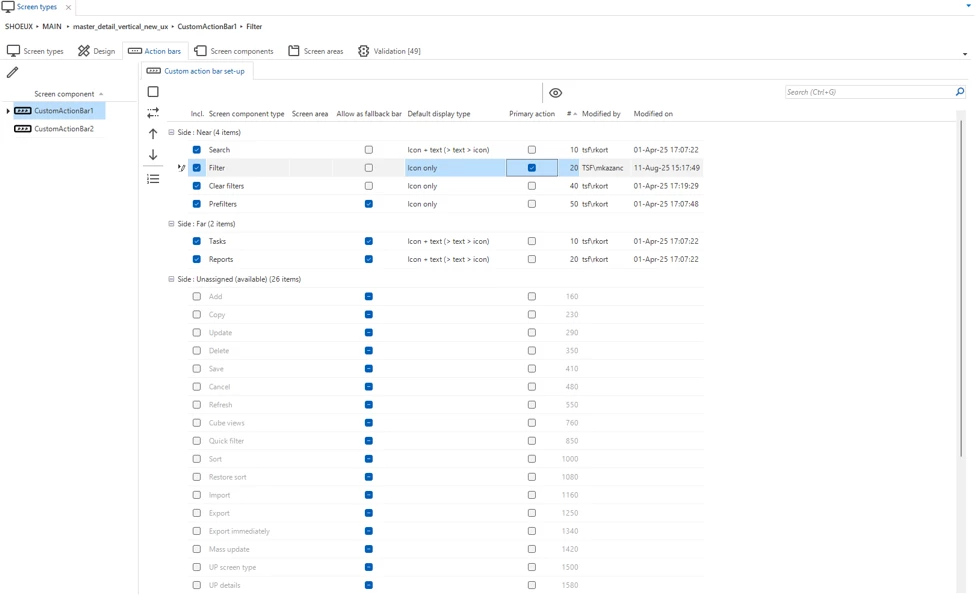This screenshot has width=979, height=600.
Task: Click the pencil edit icon
Action: coord(12,72)
